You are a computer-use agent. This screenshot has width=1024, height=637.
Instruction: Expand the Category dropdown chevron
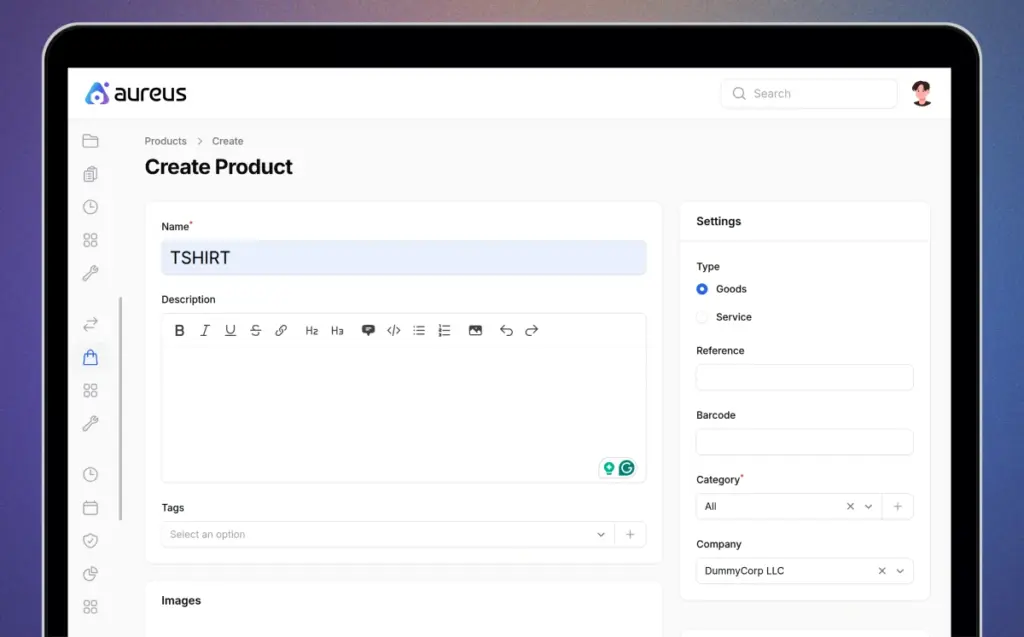coord(869,506)
